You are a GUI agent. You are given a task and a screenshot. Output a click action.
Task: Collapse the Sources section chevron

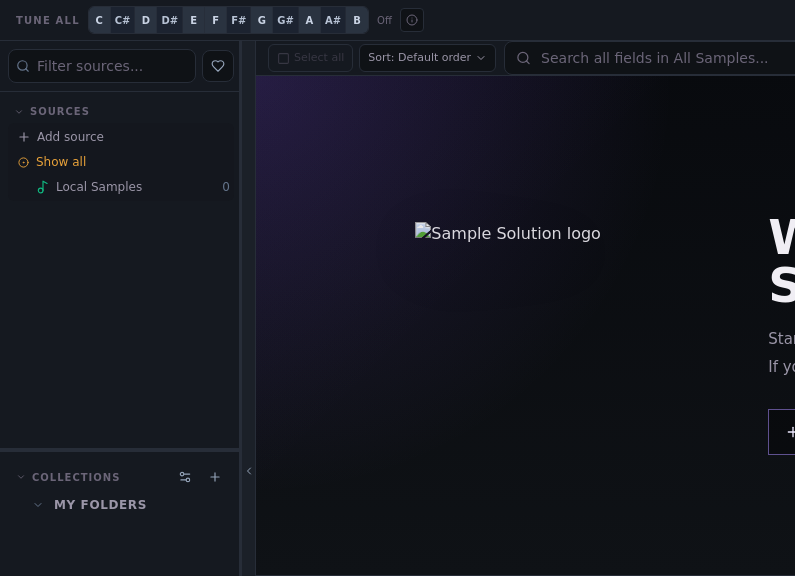point(19,112)
